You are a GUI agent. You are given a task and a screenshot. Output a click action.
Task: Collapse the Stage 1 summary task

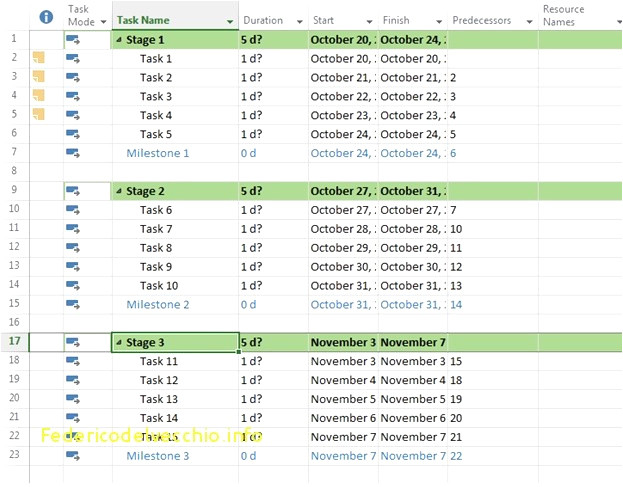point(119,40)
